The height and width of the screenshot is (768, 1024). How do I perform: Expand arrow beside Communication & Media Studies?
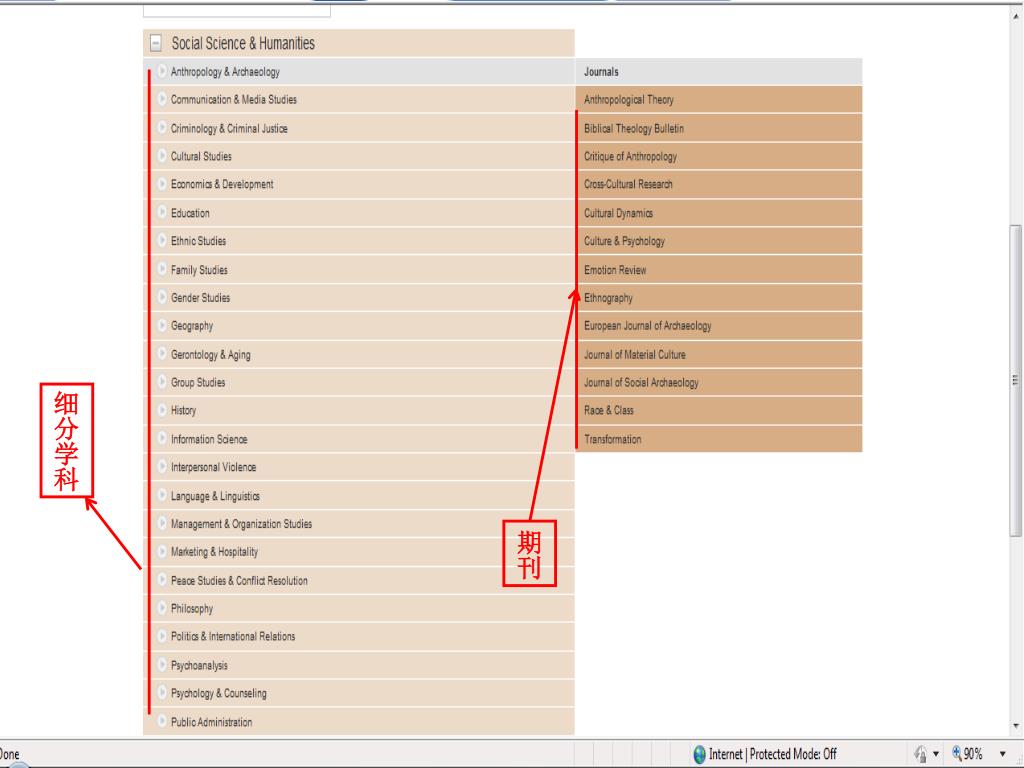pyautogui.click(x=162, y=99)
